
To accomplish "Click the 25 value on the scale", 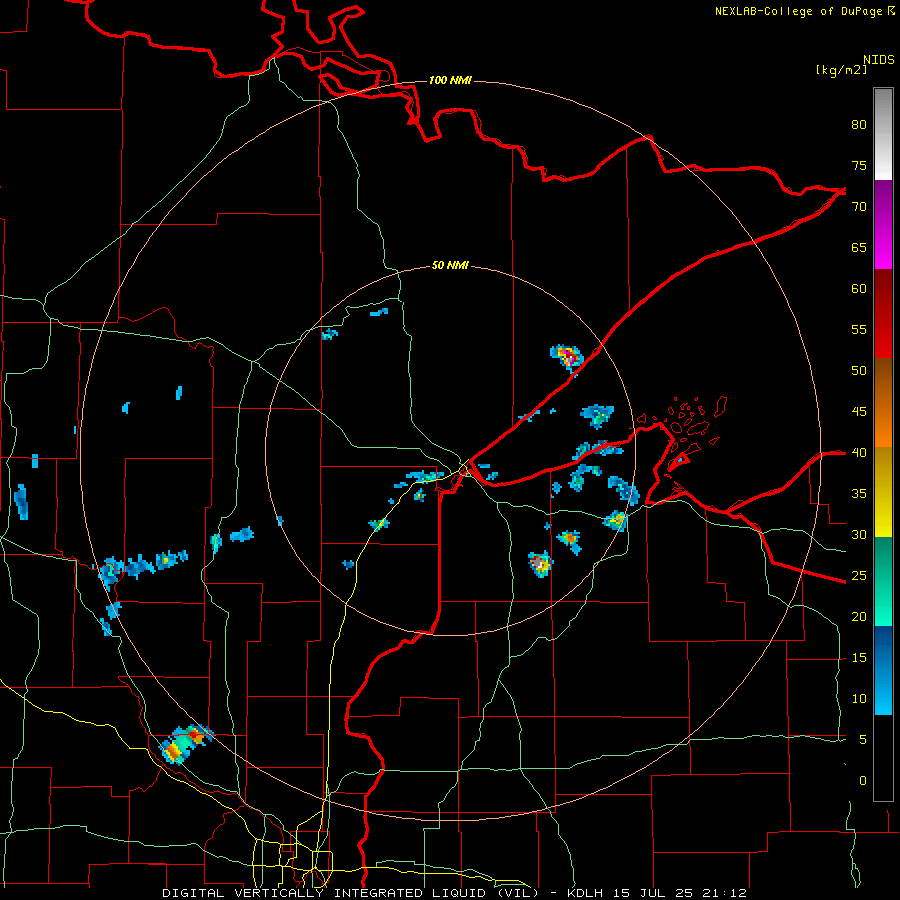I will (x=859, y=576).
